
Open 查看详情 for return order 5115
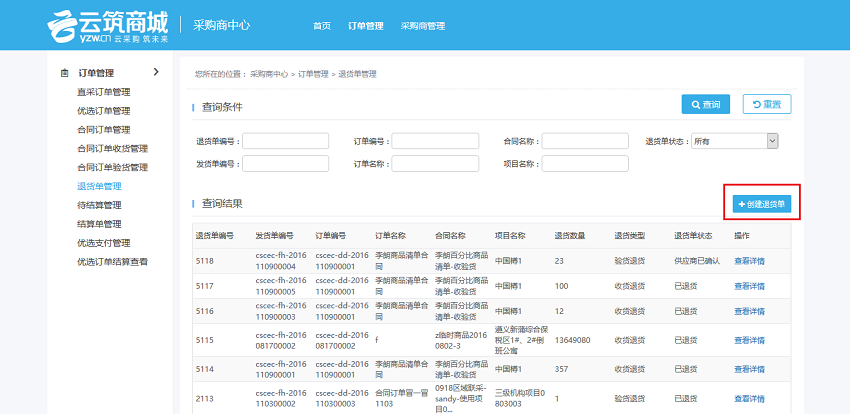[749, 340]
